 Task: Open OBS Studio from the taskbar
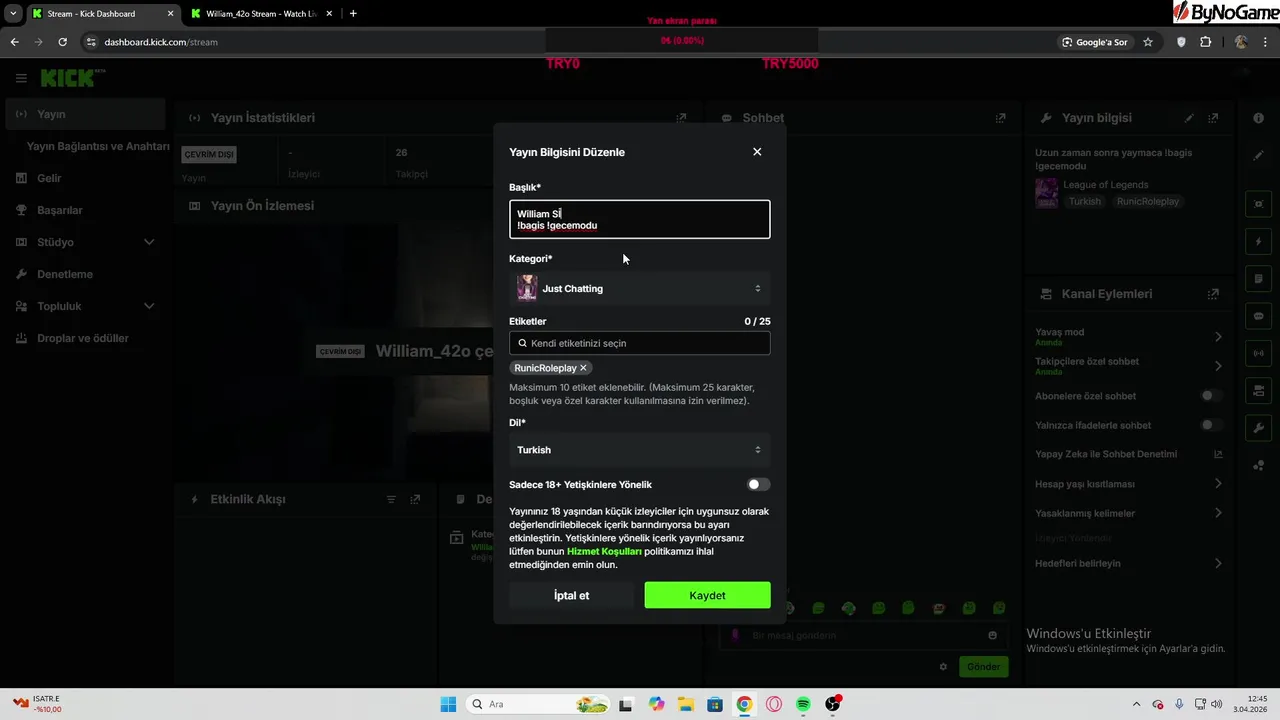[833, 704]
